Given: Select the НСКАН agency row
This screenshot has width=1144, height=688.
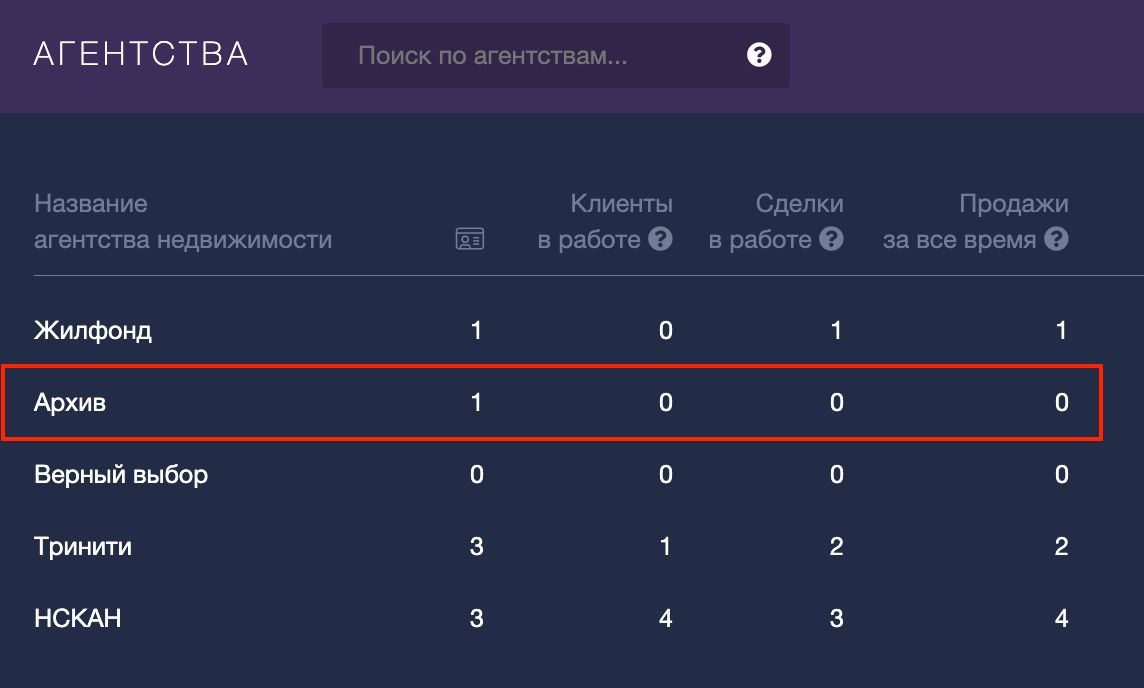Looking at the screenshot, I should coord(78,619).
